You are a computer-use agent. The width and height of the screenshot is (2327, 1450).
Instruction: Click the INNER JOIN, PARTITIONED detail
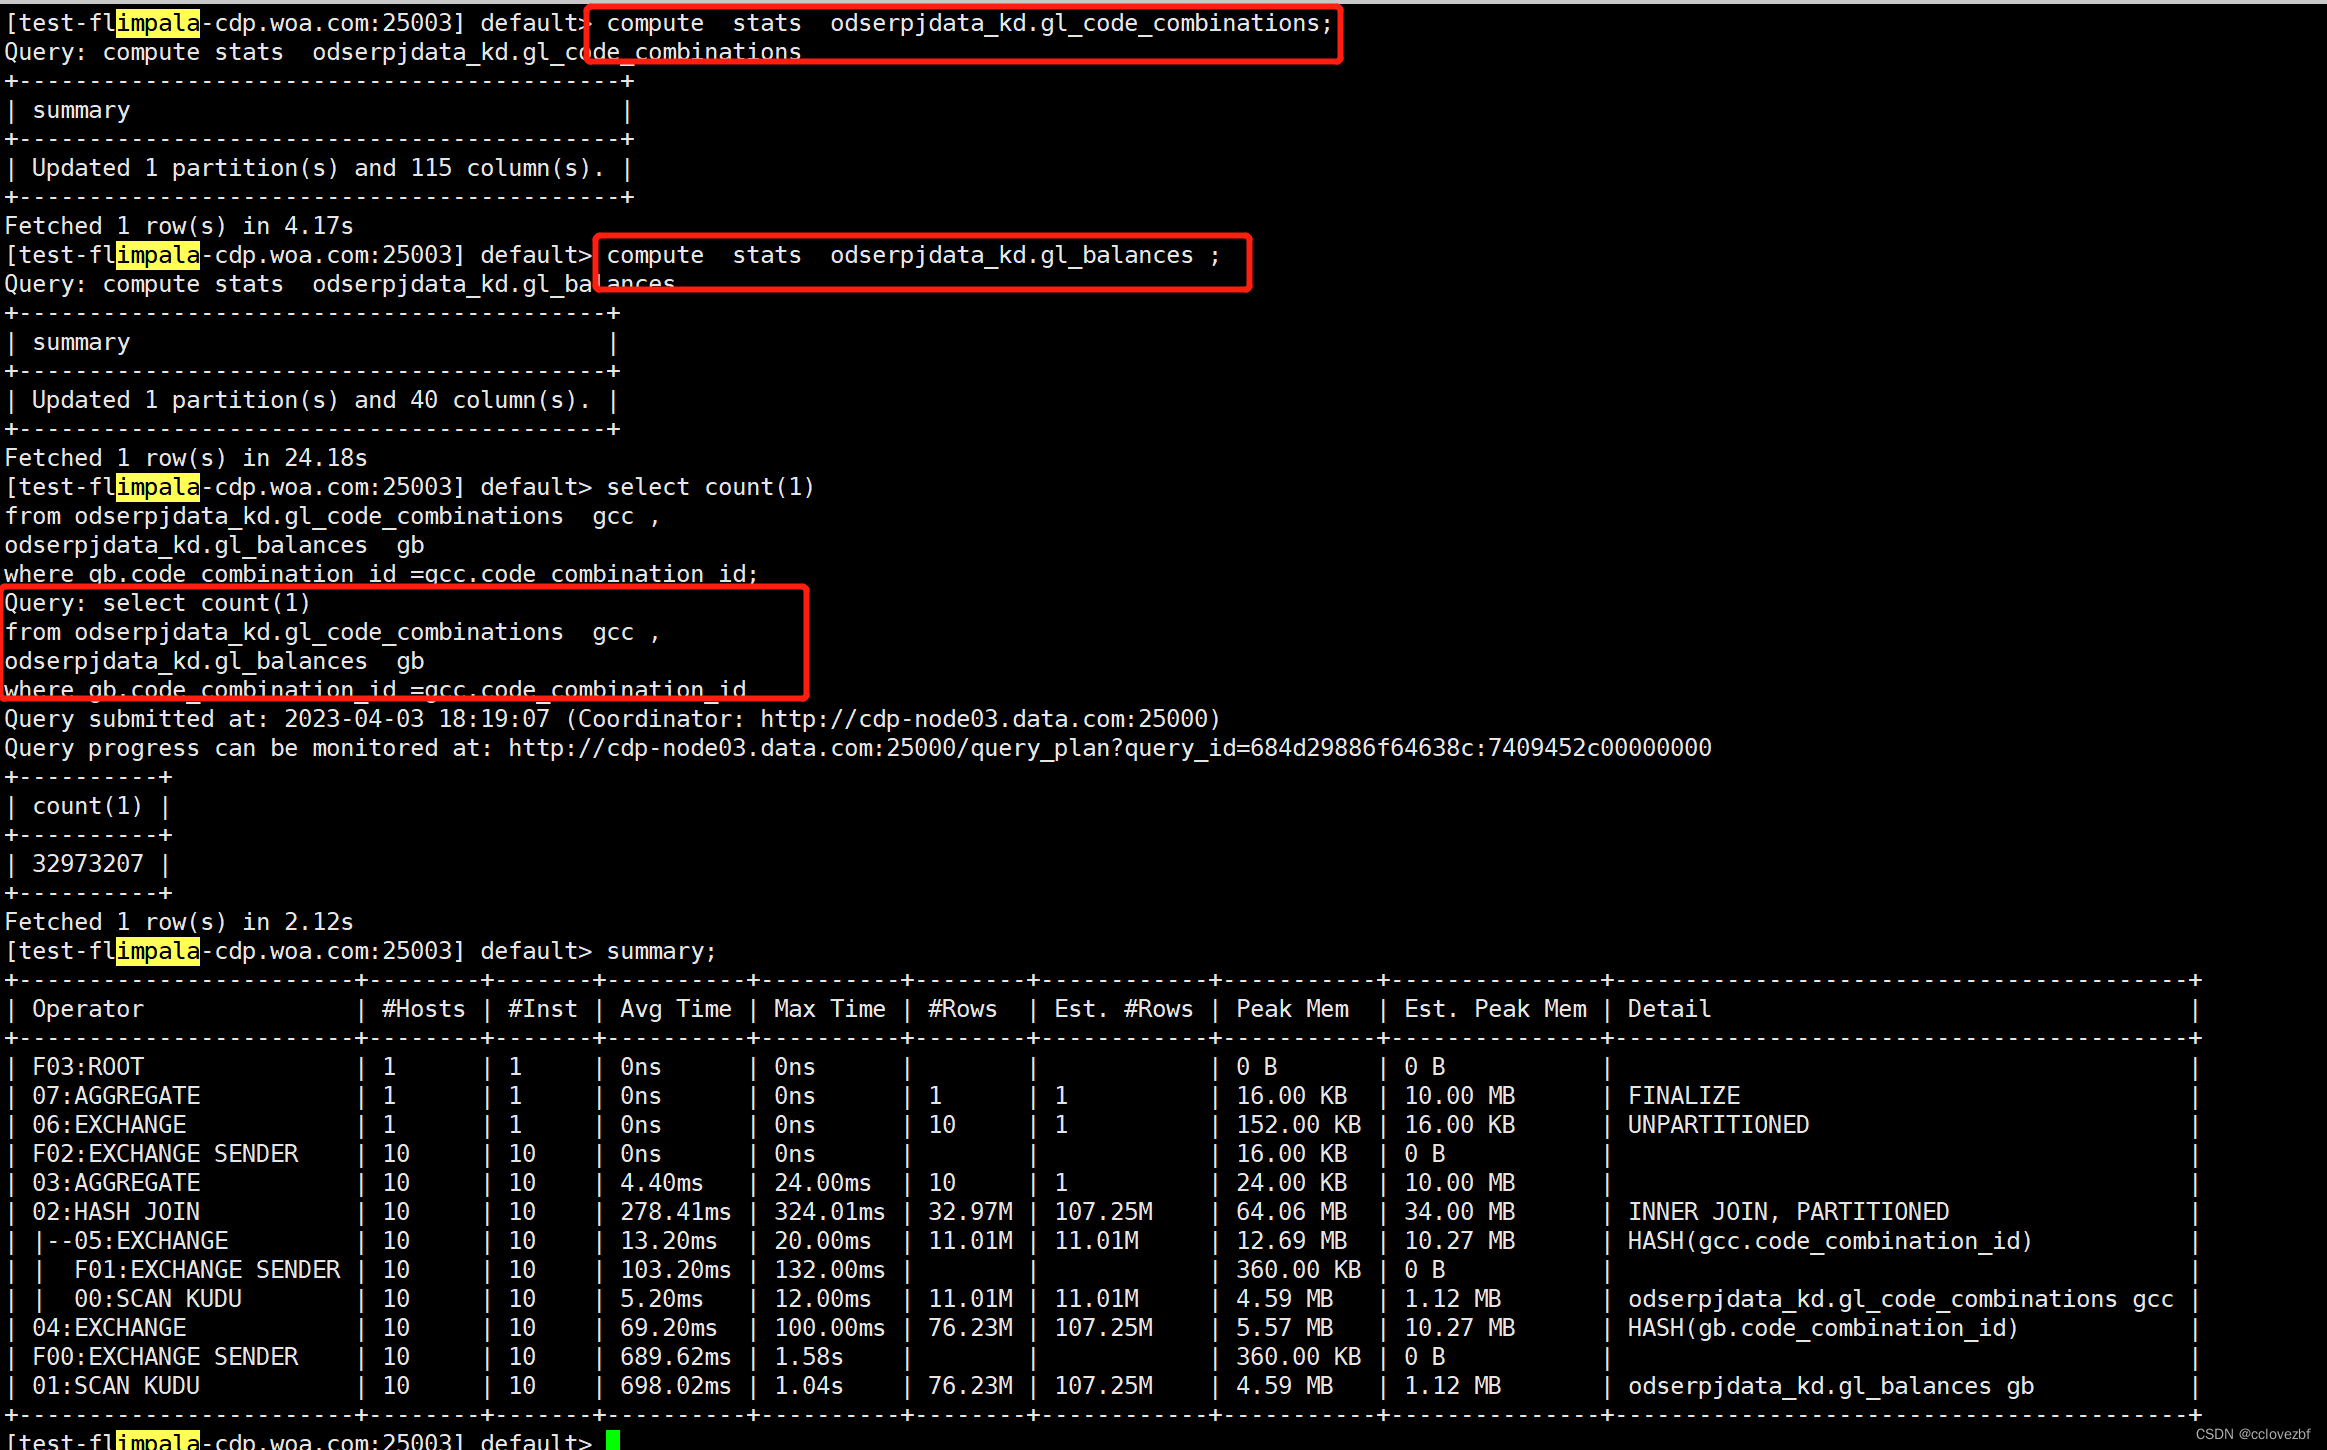[1788, 1212]
